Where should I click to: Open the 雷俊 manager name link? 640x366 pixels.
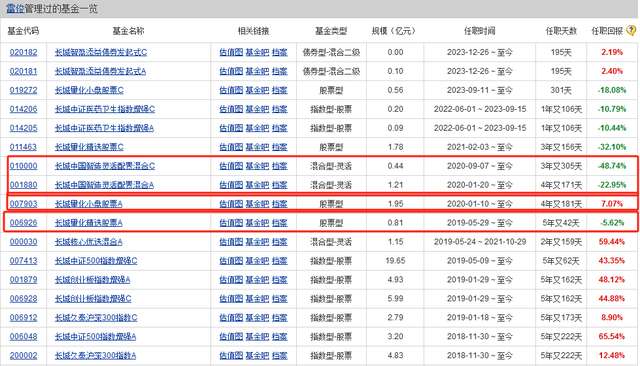click(x=15, y=9)
